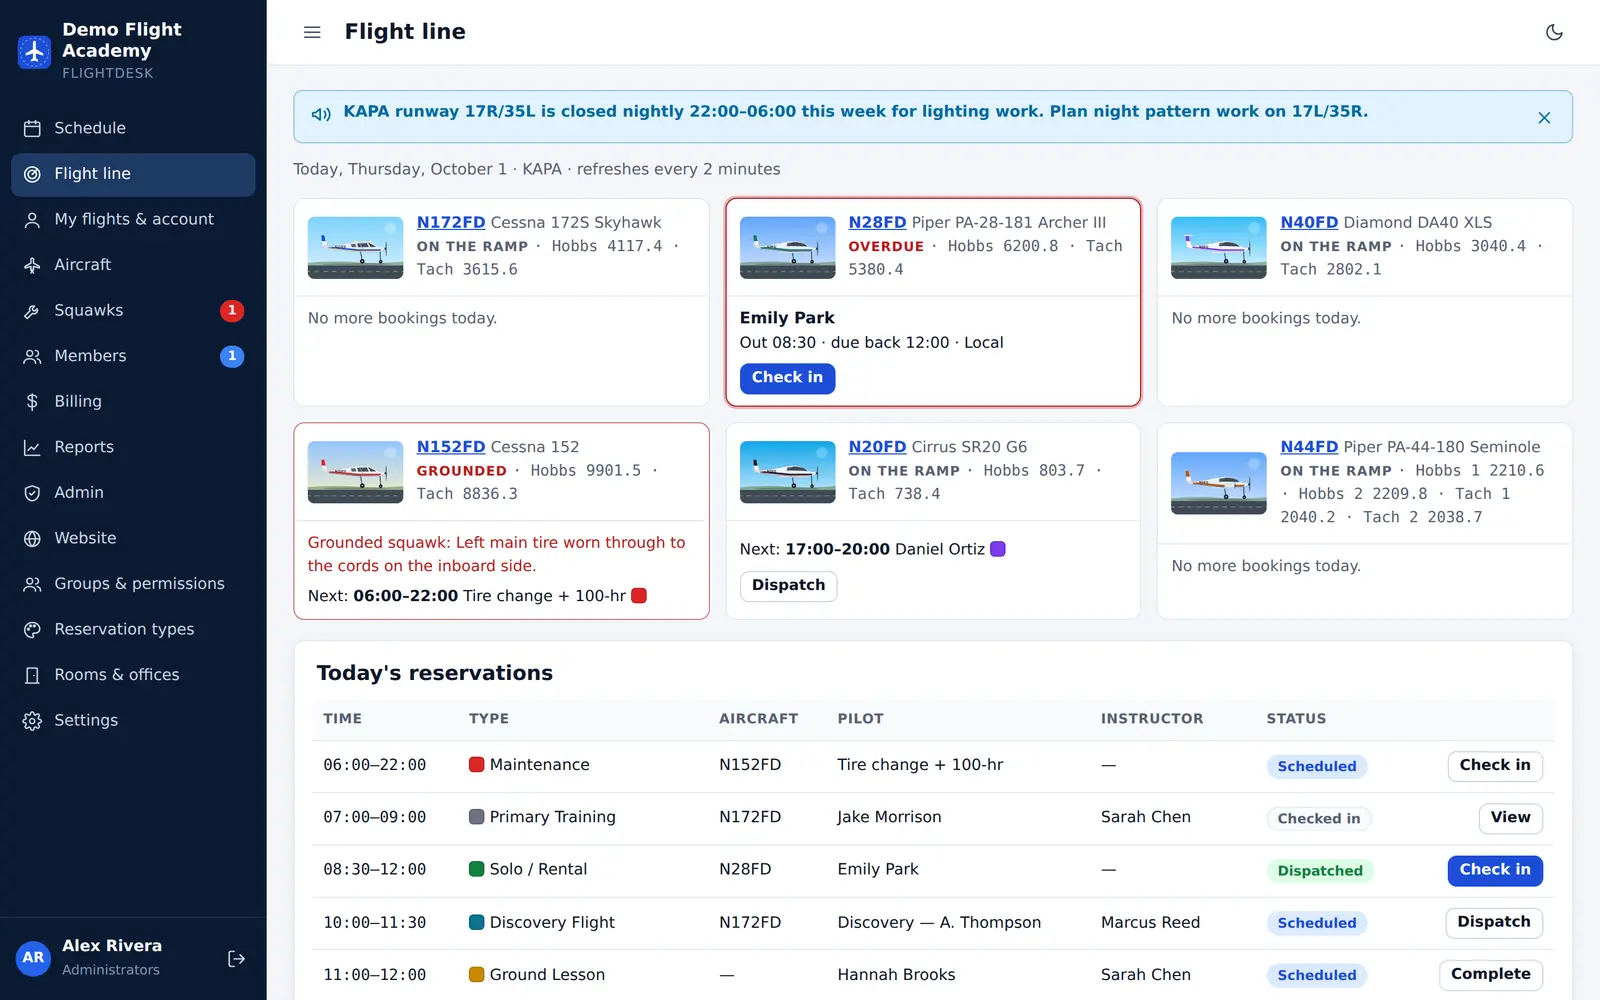Click the N152FD Cessna 152 thumbnail

[x=355, y=472]
